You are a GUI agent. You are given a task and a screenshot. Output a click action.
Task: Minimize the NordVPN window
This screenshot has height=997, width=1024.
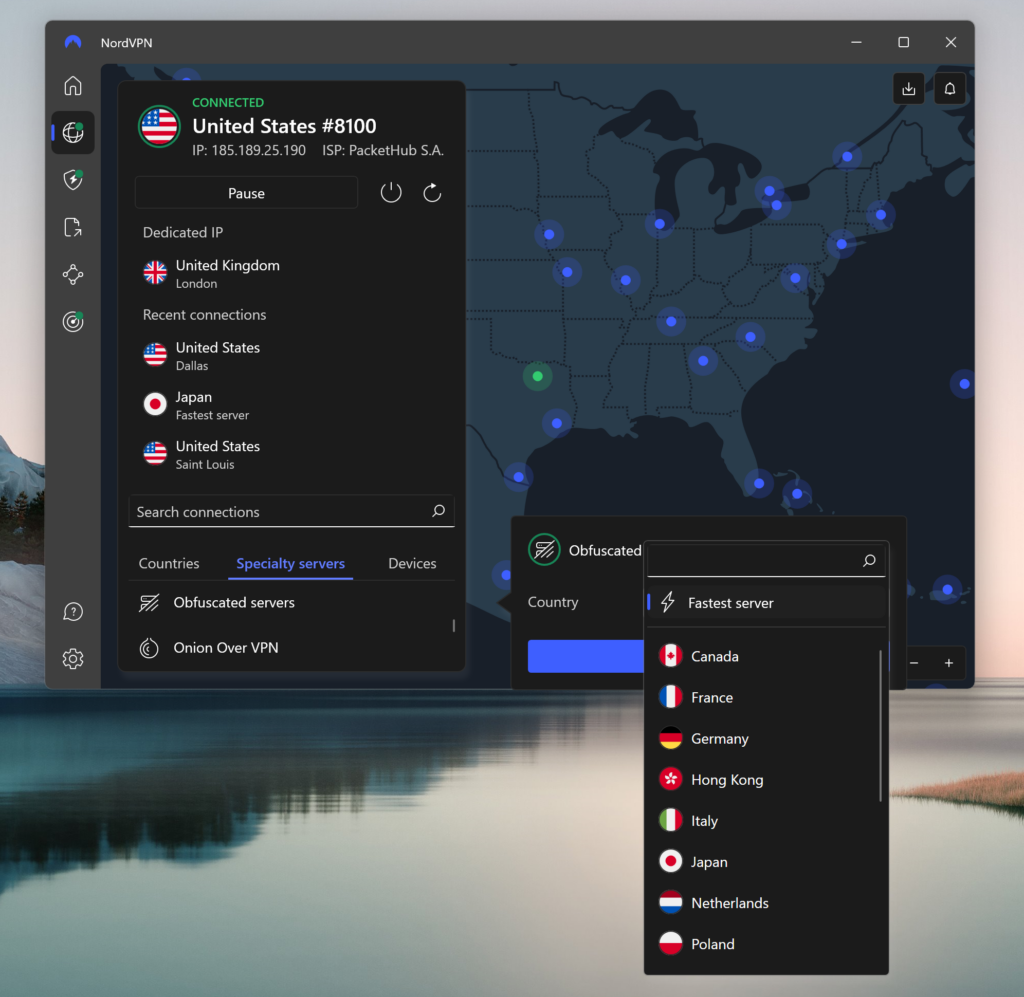point(856,42)
